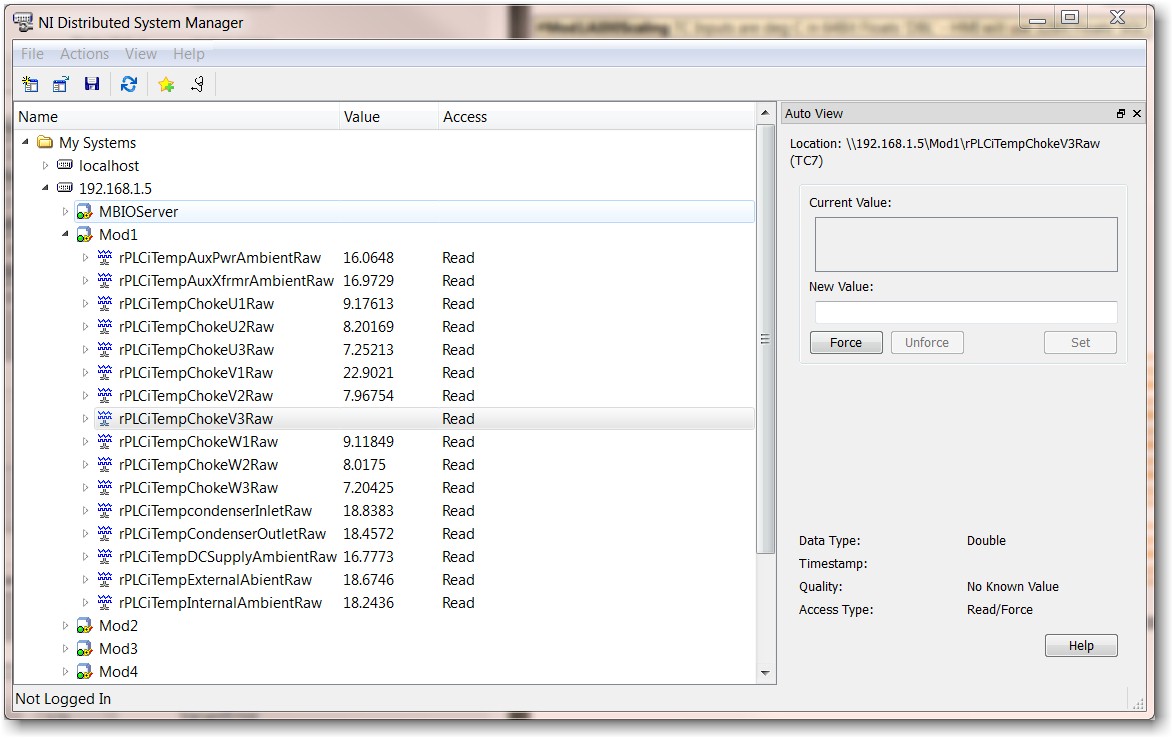
Task: Click the My Systems folder icon
Action: [46, 142]
